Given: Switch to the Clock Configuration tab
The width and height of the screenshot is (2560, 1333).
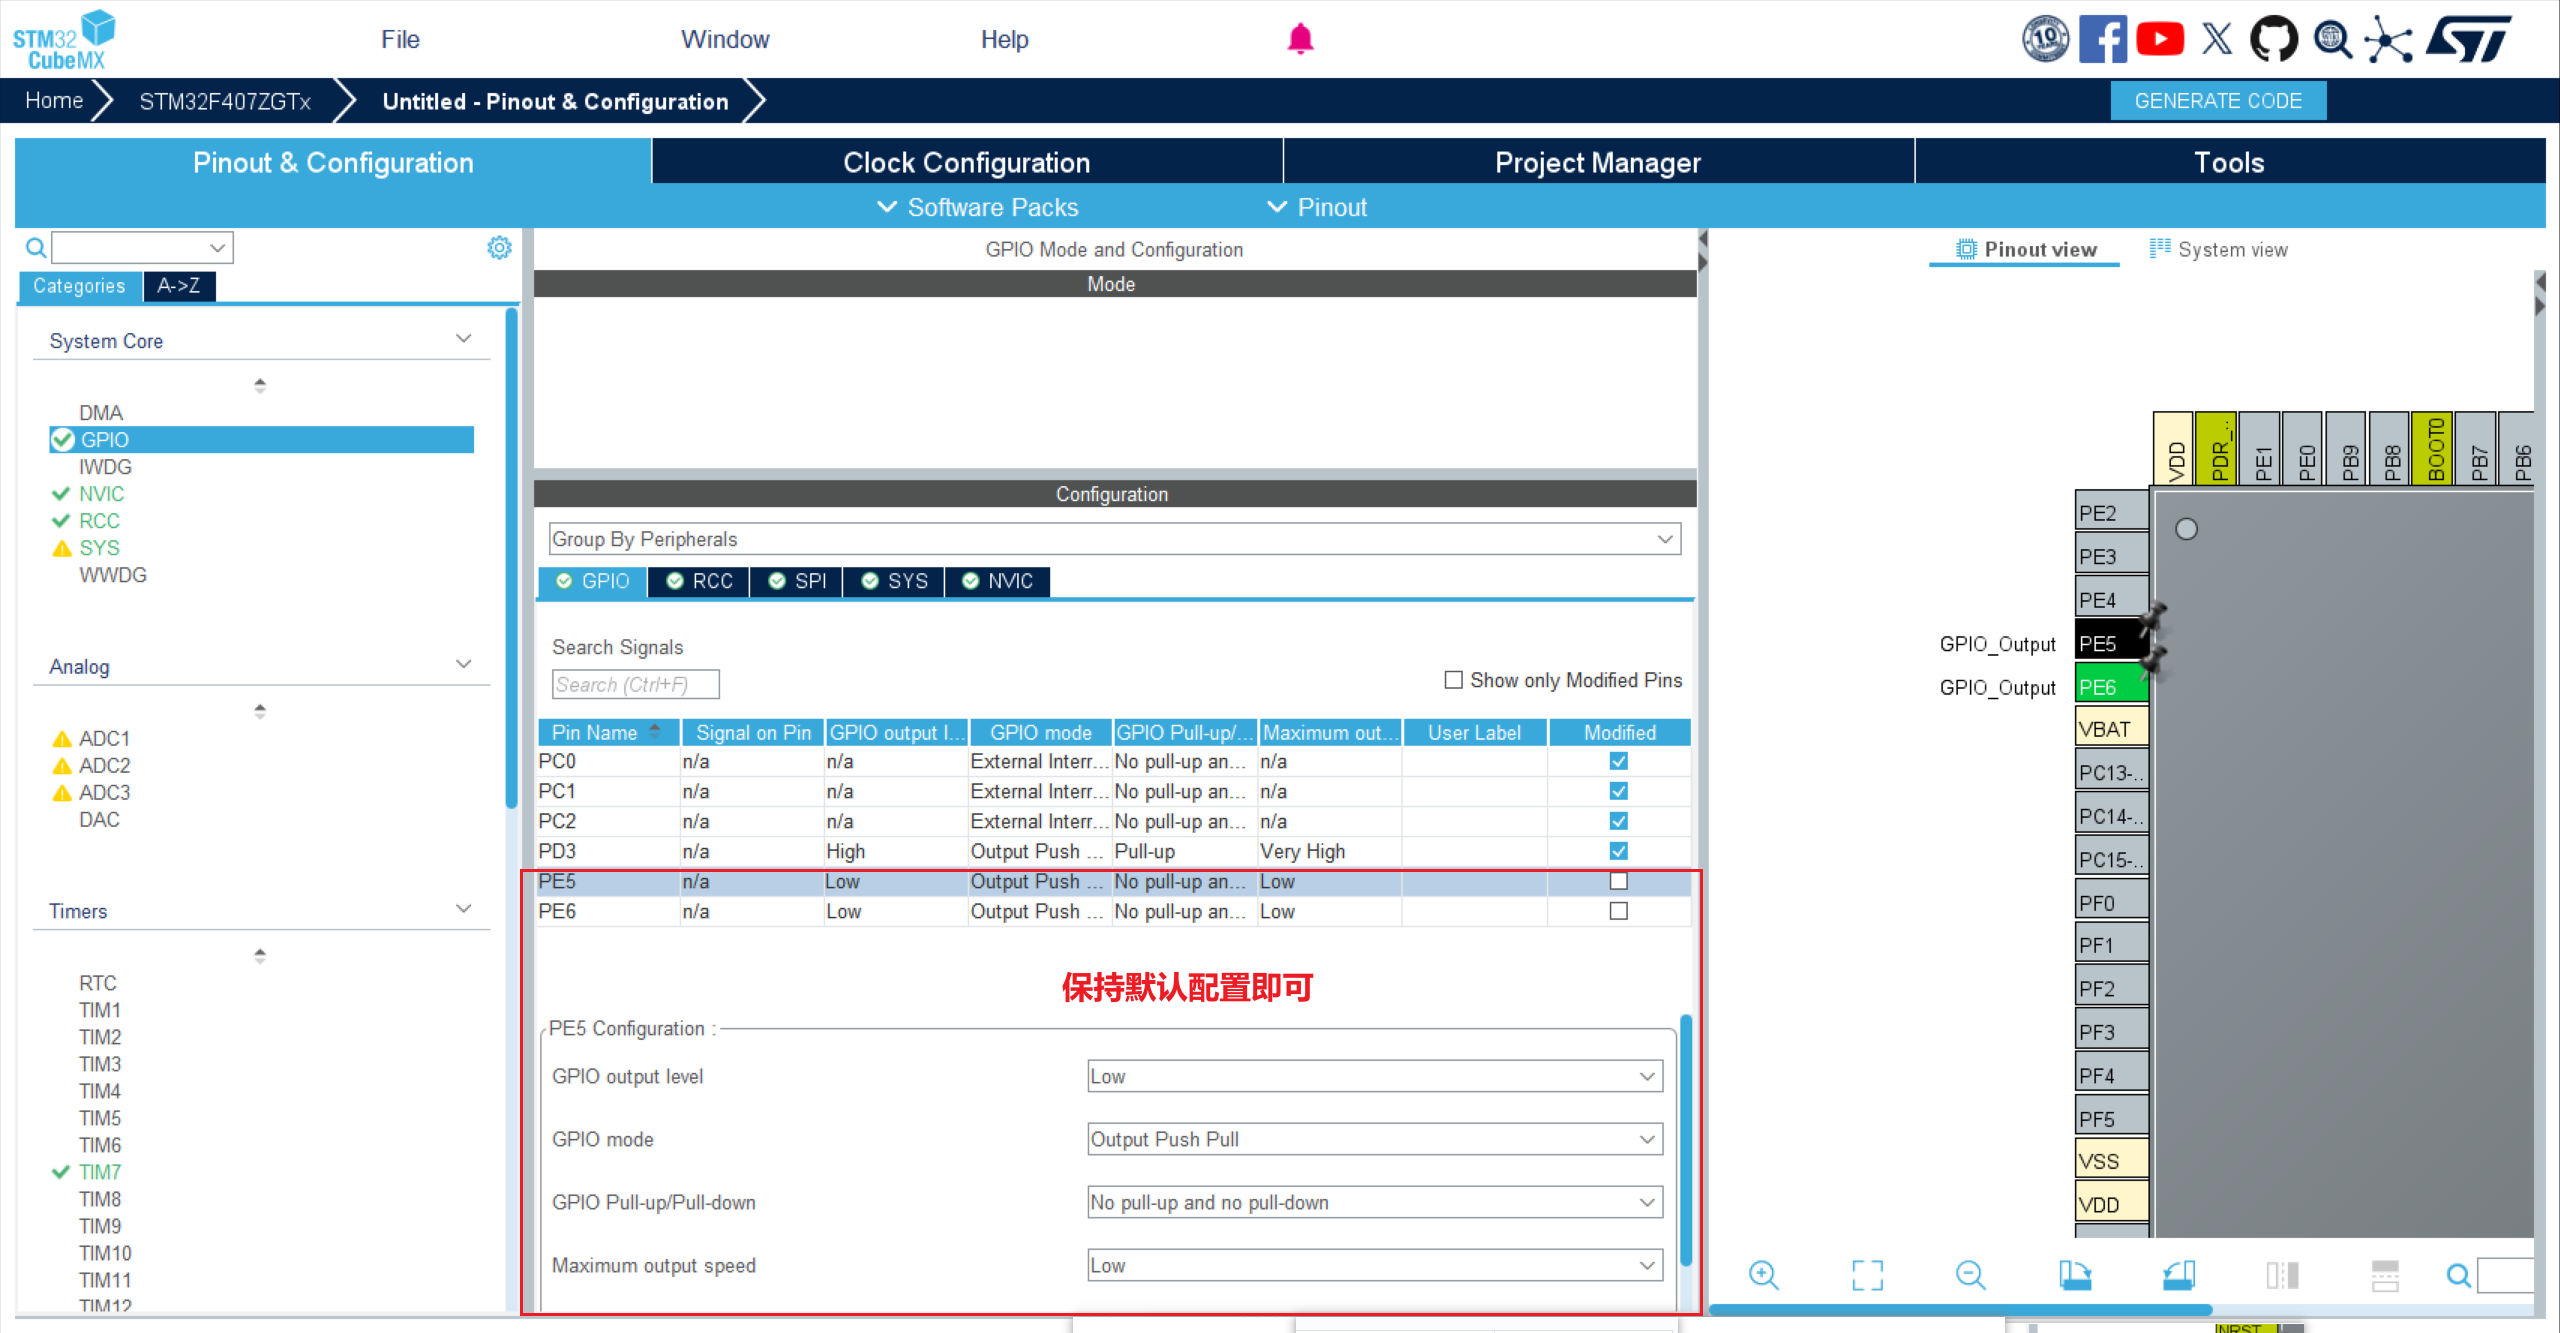Looking at the screenshot, I should [x=966, y=162].
